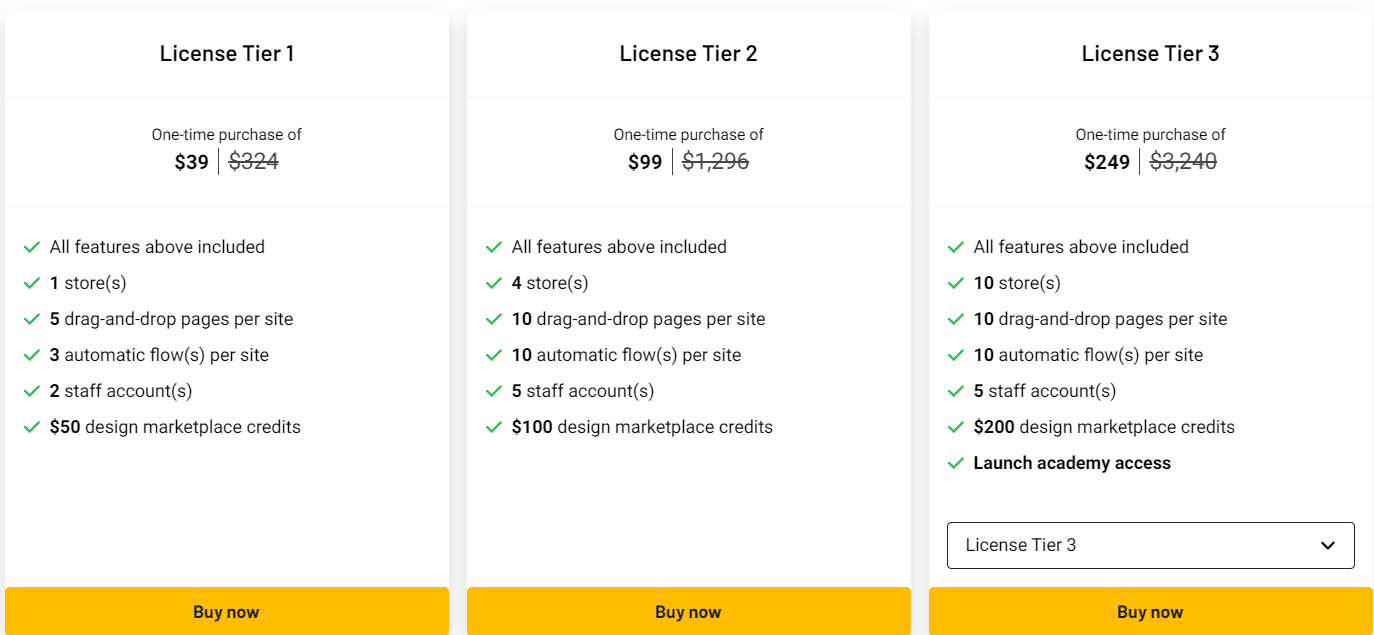Viewport: 1374px width, 635px height.
Task: Click the checkmark for 5 drag-and-drop pages
Action: 32,318
